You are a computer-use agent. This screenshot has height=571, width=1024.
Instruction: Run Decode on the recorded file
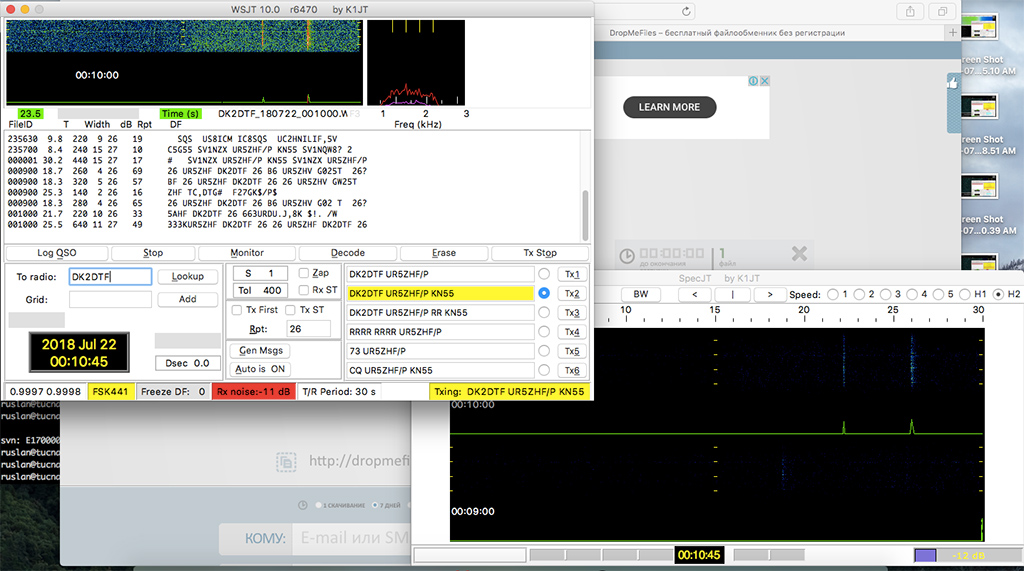pyautogui.click(x=347, y=253)
